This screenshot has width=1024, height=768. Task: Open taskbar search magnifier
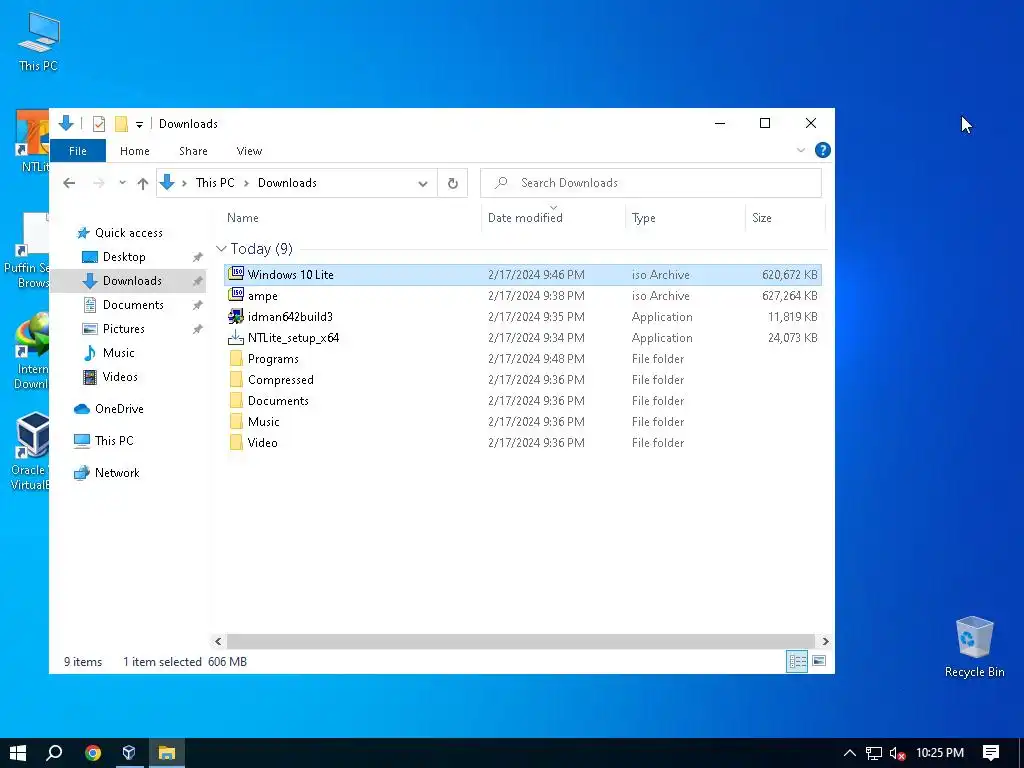click(55, 753)
